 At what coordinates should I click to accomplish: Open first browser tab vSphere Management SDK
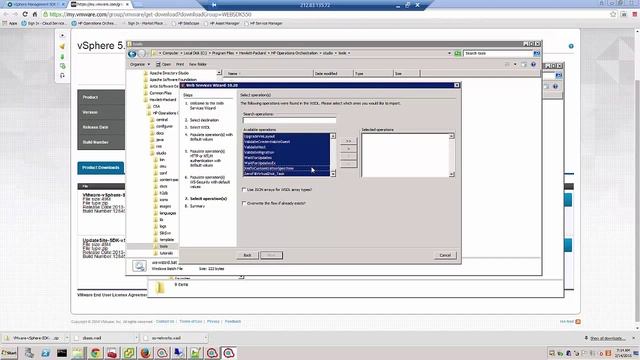click(x=34, y=4)
